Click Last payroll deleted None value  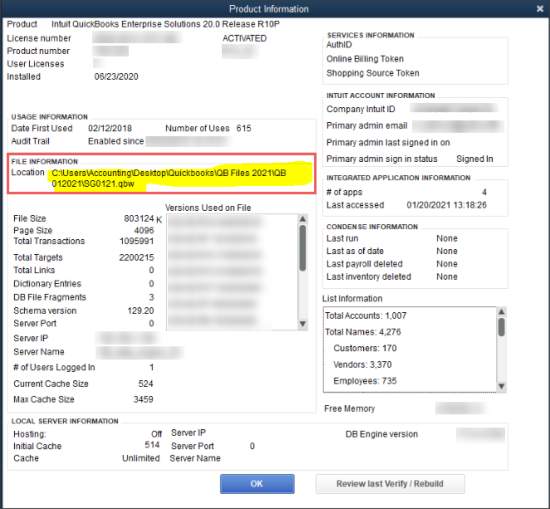(447, 264)
